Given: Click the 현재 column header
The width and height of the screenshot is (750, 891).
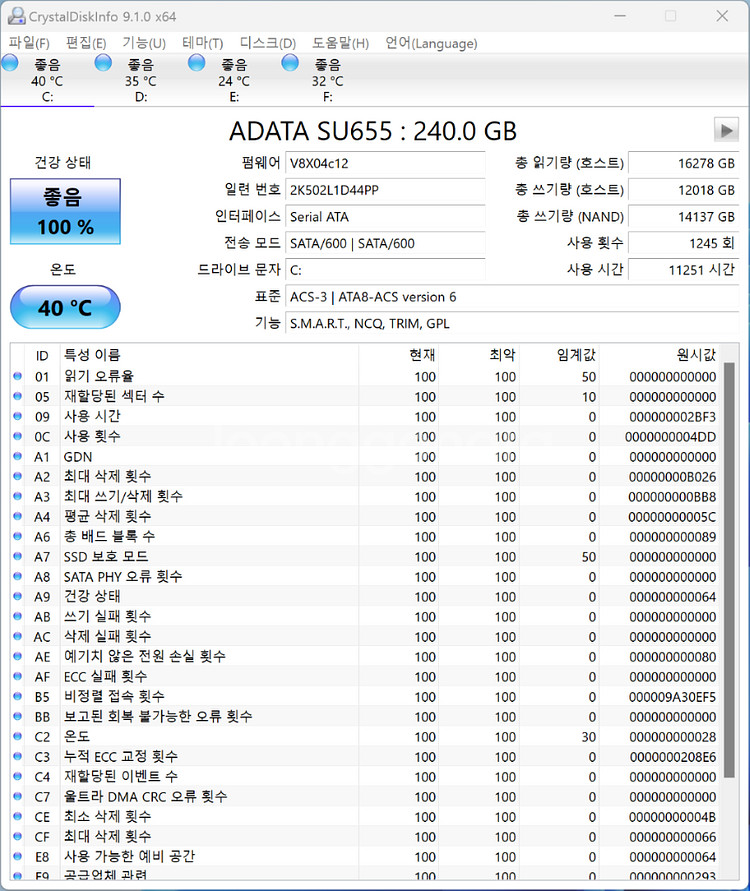Looking at the screenshot, I should coord(399,355).
